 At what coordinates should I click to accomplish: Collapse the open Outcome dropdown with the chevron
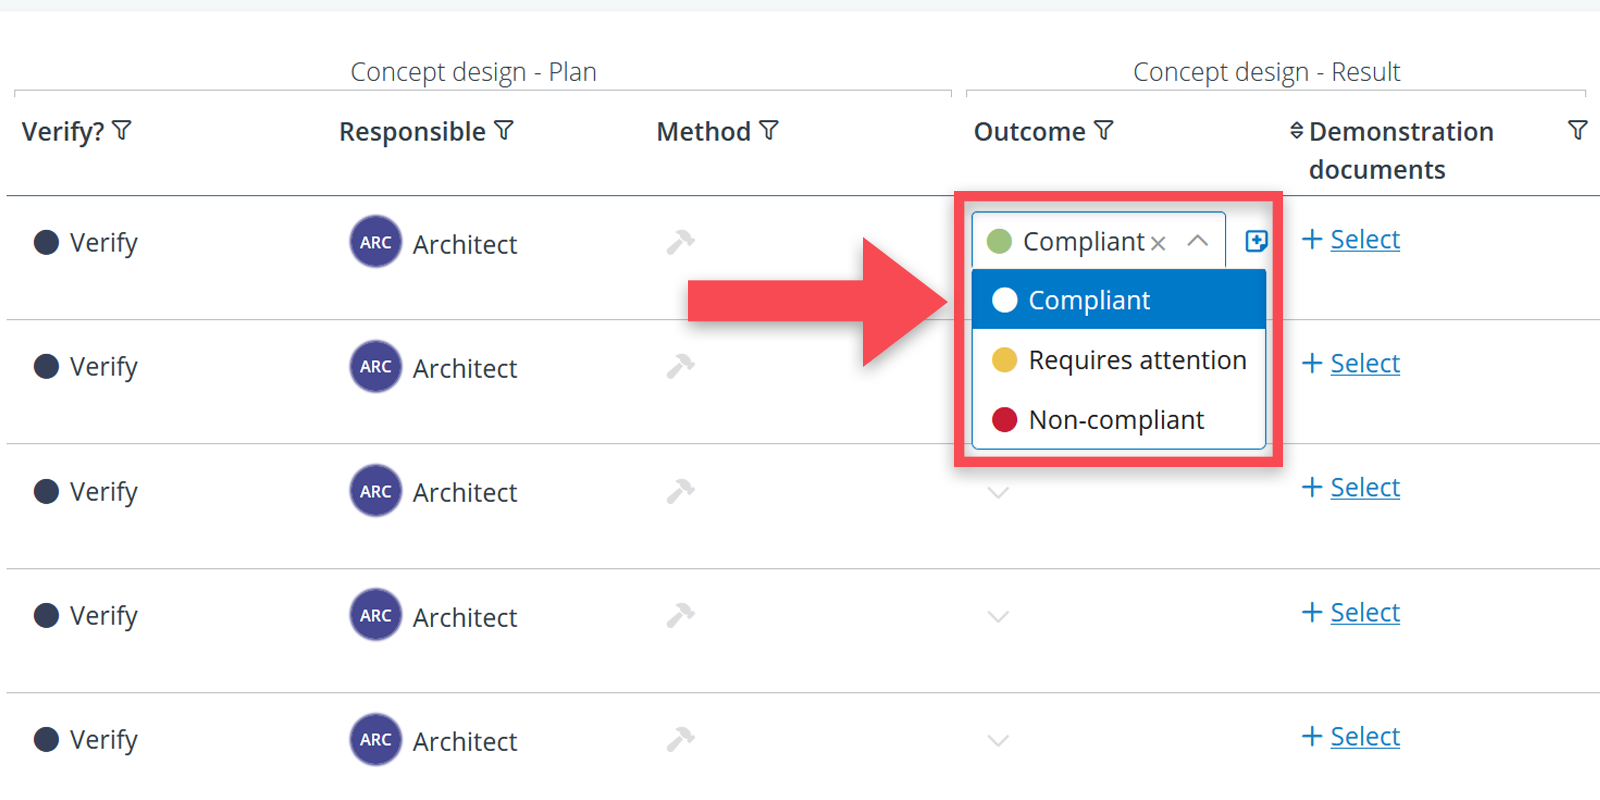tap(1197, 241)
